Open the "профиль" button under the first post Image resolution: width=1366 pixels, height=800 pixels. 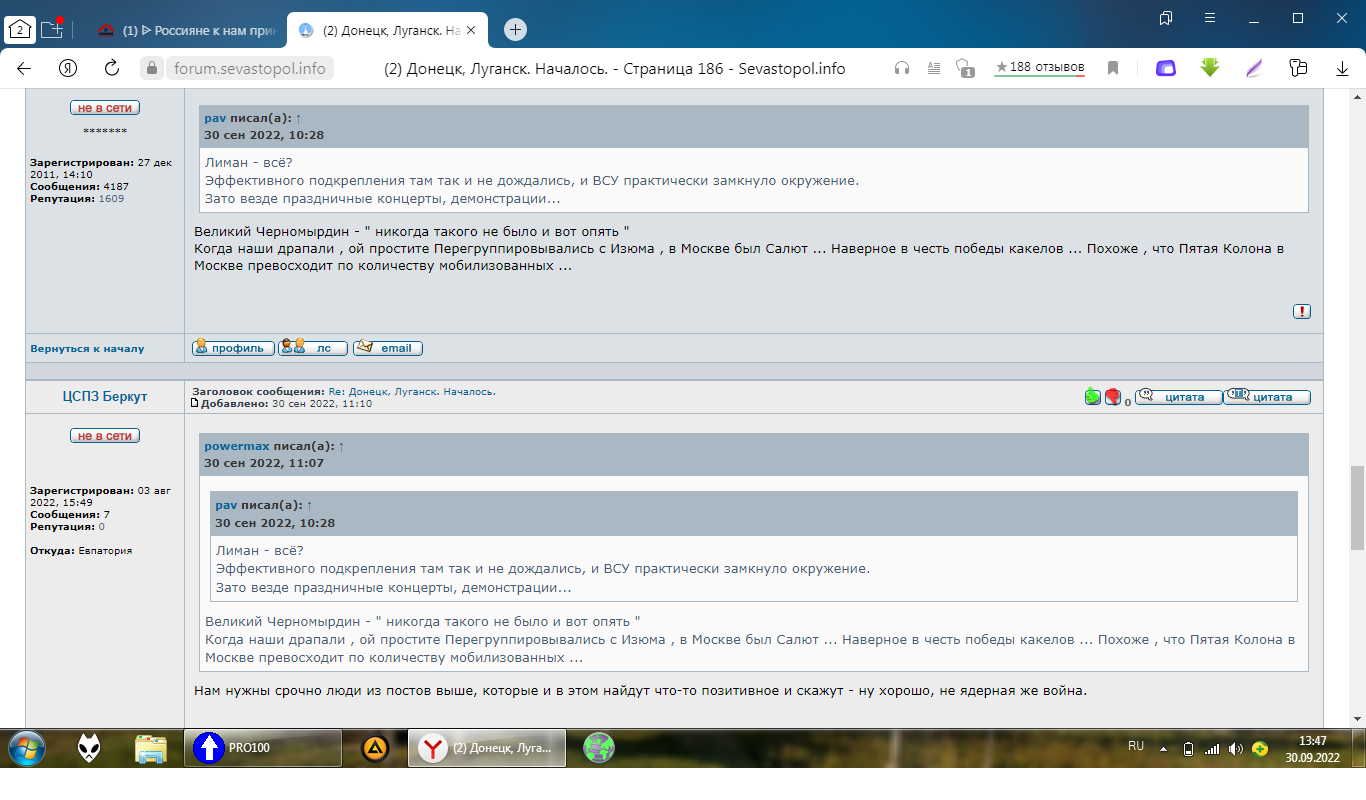(233, 348)
